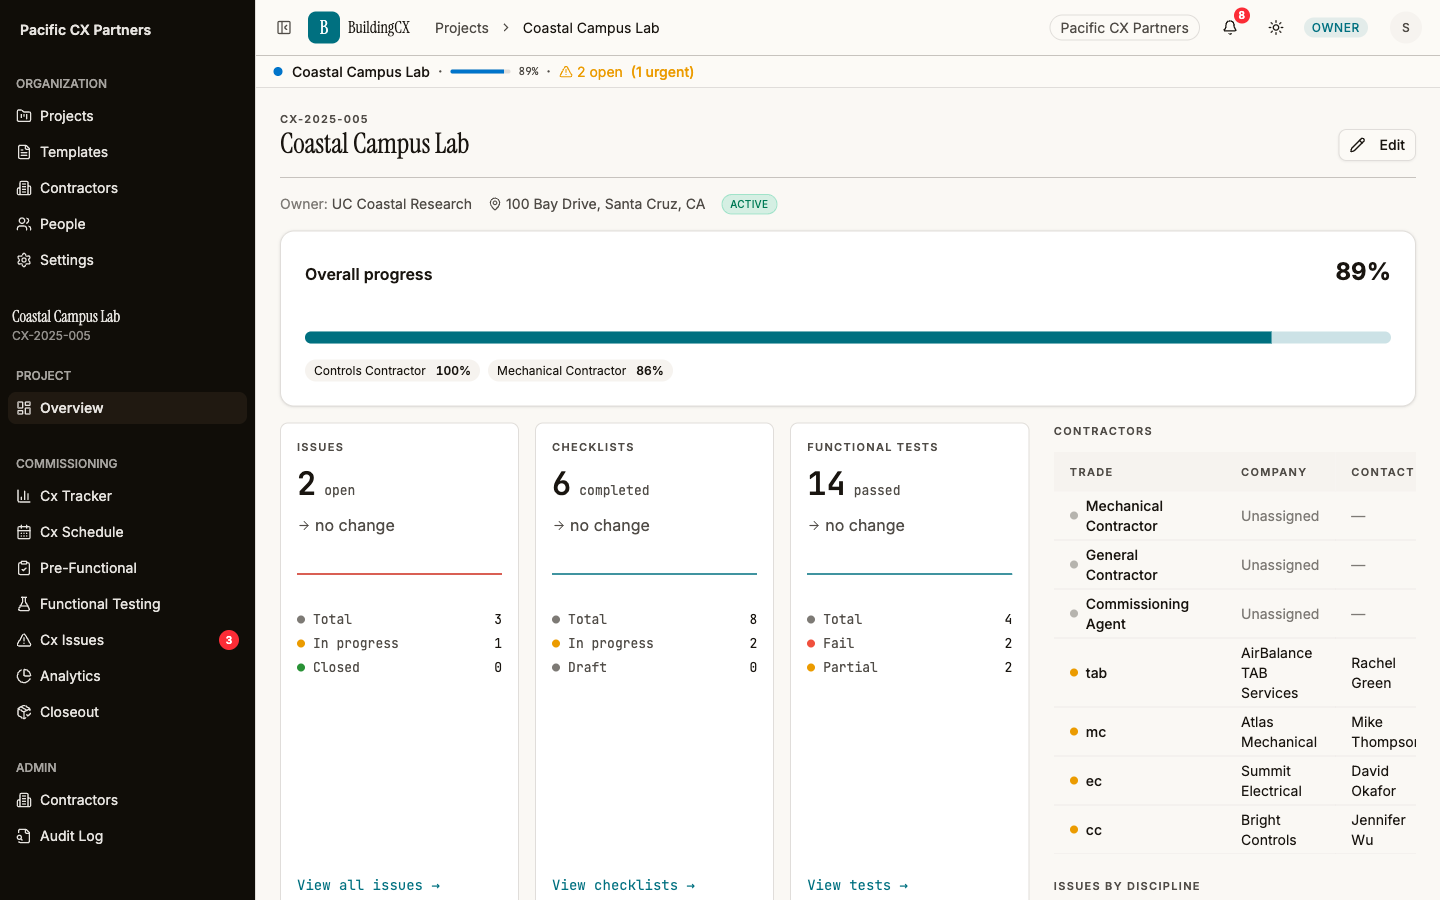Click the People icon in sidebar
This screenshot has height=900, width=1440.
(24, 224)
